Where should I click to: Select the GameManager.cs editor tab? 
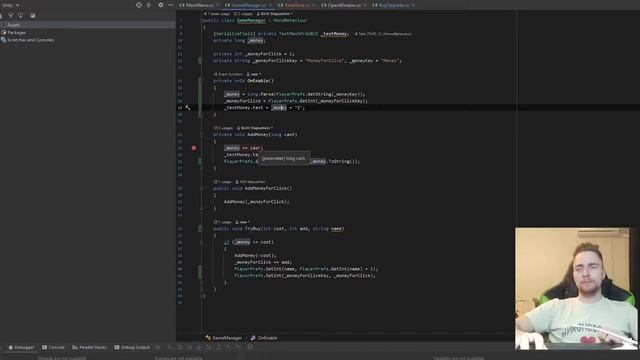coord(249,5)
